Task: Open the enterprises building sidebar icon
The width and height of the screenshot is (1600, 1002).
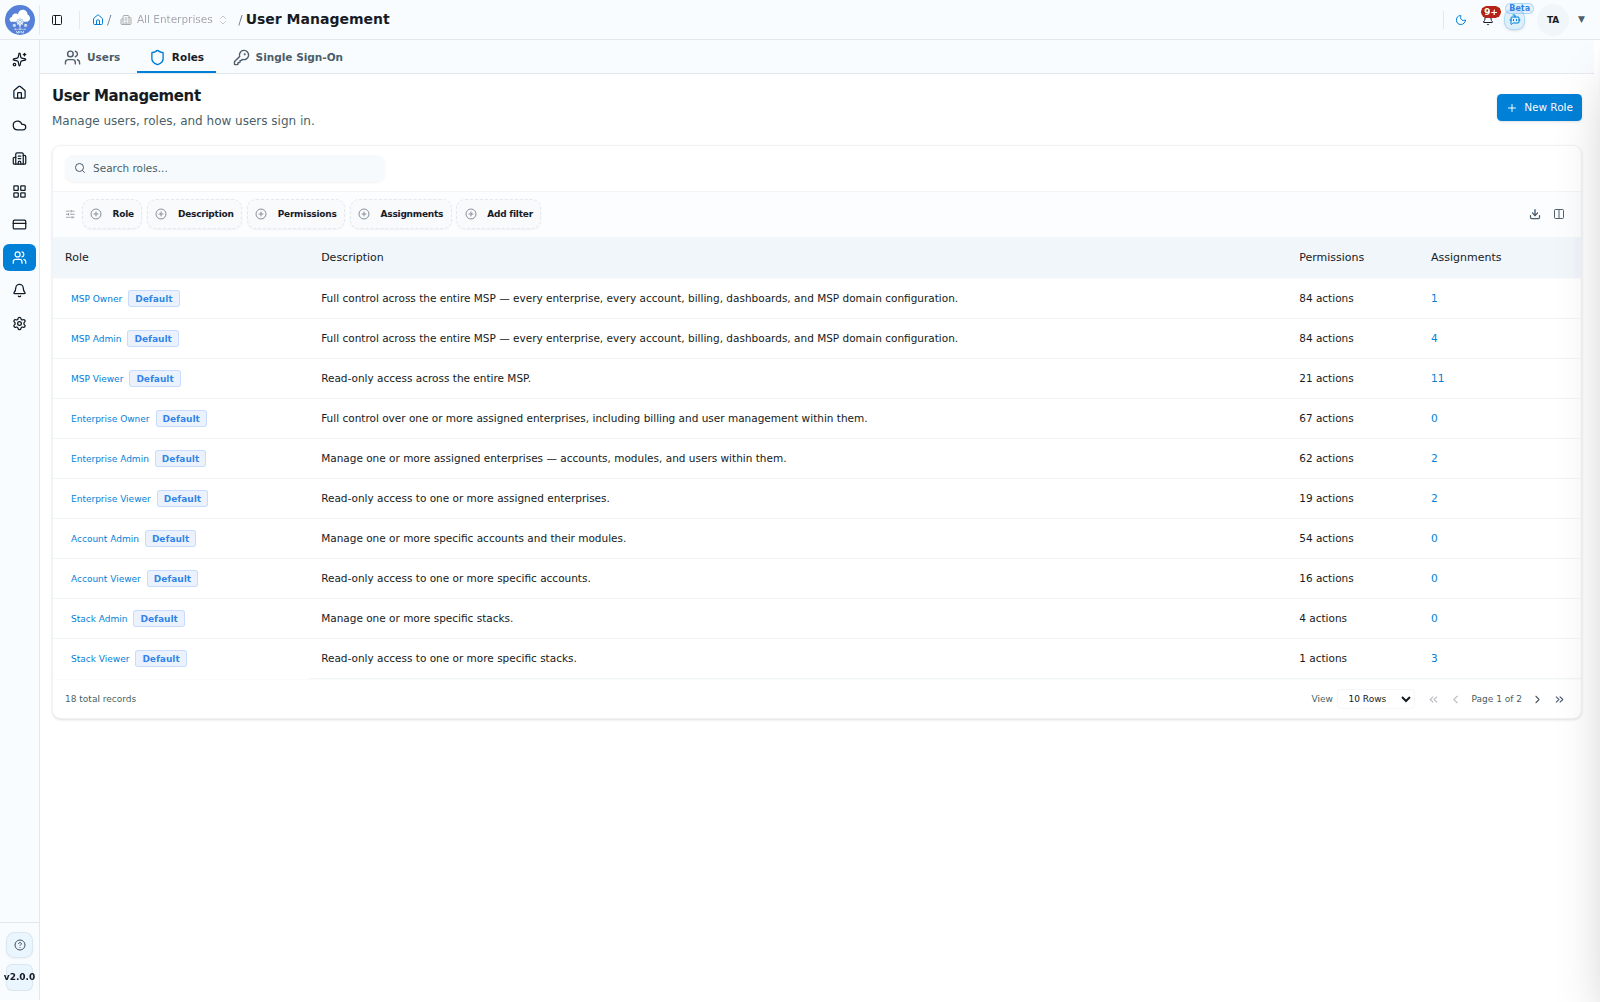Action: coord(19,159)
